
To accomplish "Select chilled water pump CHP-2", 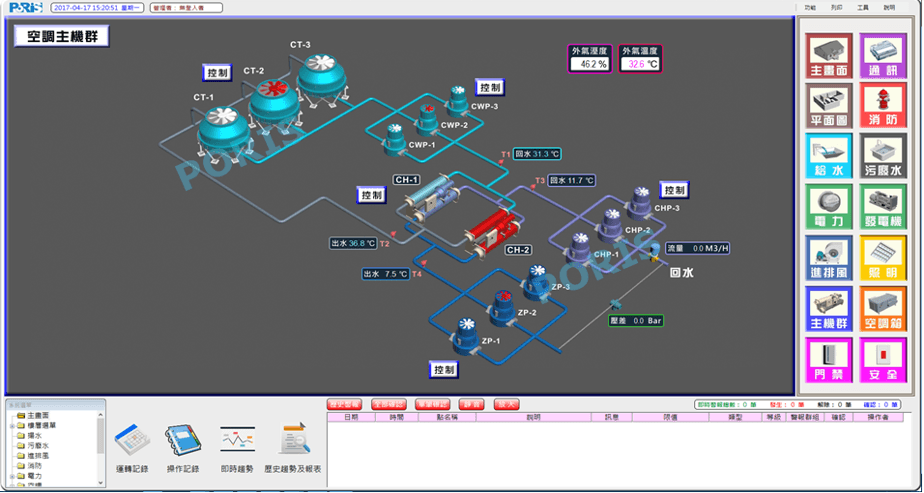I will pyautogui.click(x=611, y=226).
